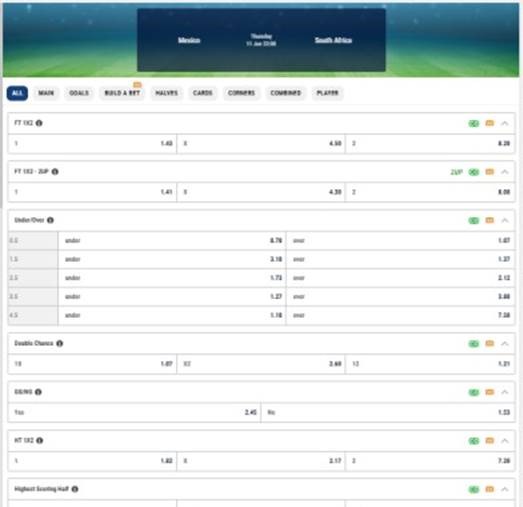
Task: Switch to the PLAYER tab
Action: (327, 93)
